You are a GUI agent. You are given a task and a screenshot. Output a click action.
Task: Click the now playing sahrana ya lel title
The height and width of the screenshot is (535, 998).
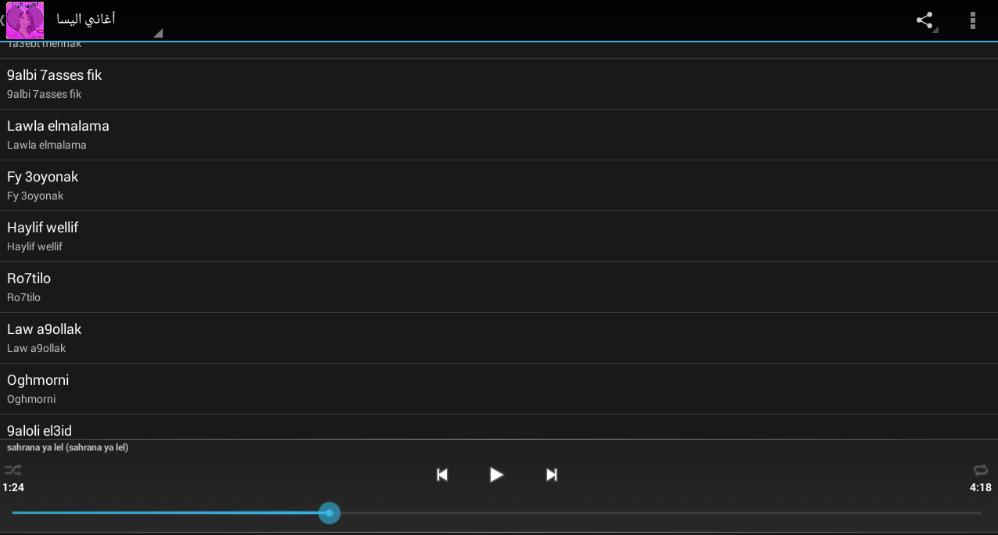67,447
